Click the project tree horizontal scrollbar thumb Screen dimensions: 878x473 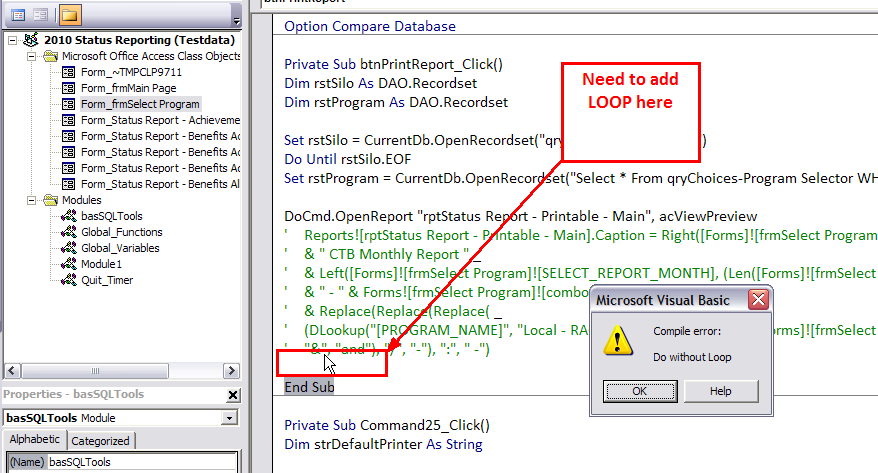(95, 371)
